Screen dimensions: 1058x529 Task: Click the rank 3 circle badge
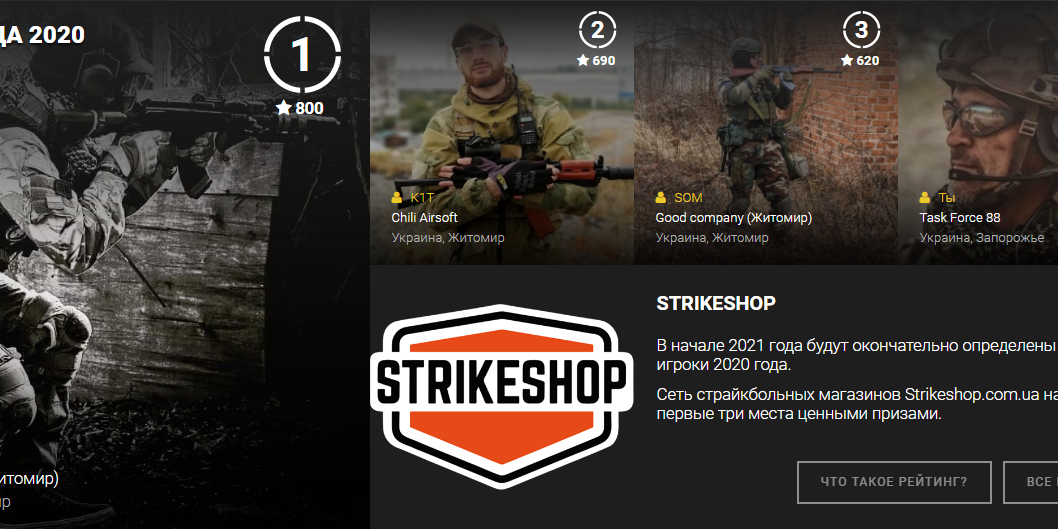pos(861,31)
